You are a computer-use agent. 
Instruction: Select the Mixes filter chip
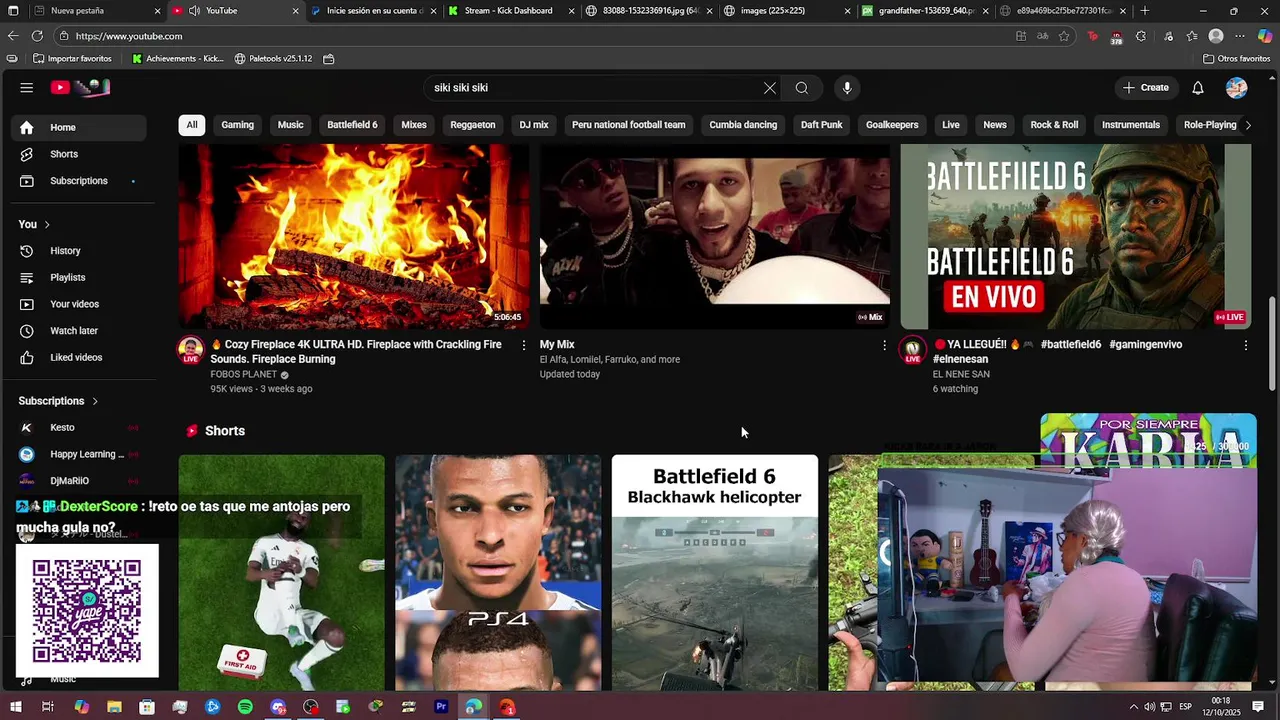[x=414, y=125]
